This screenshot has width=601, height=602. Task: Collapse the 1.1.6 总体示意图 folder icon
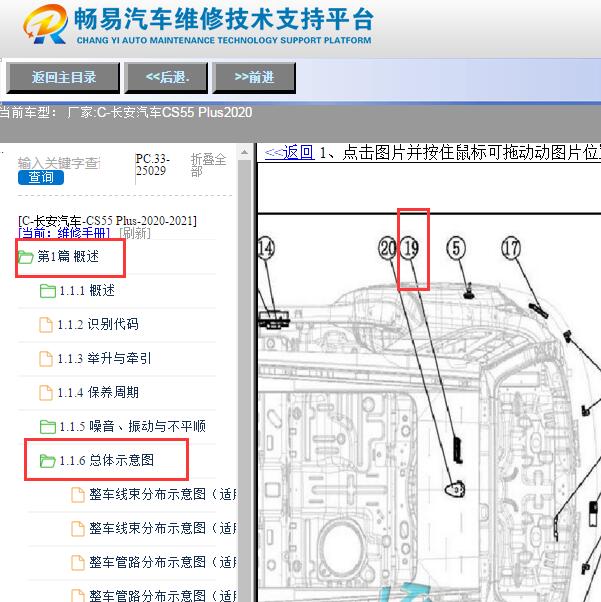click(48, 461)
